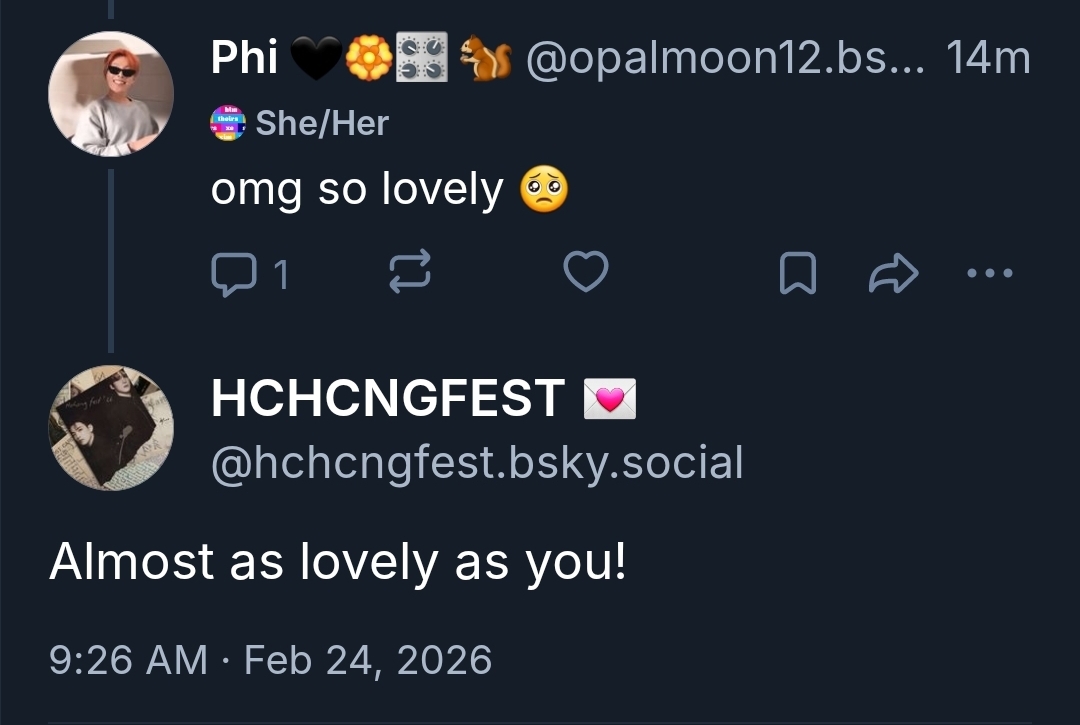Click the She/Her pronoun label text
The height and width of the screenshot is (725, 1080).
pyautogui.click(x=322, y=123)
